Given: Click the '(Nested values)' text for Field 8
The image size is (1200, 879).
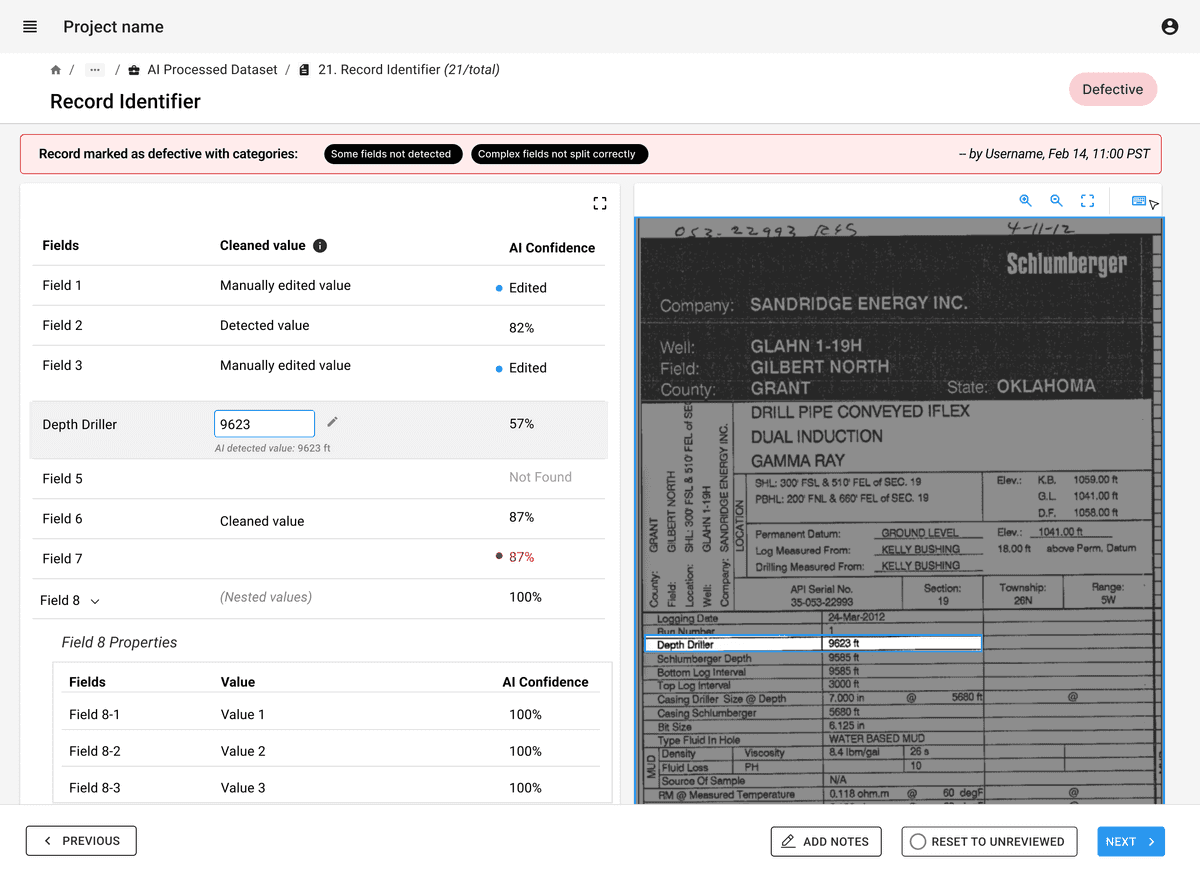Looking at the screenshot, I should click(266, 597).
